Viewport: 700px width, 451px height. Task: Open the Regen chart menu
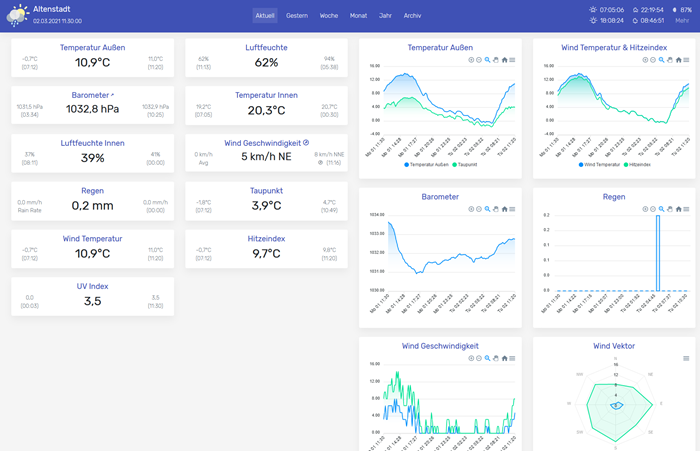(686, 209)
